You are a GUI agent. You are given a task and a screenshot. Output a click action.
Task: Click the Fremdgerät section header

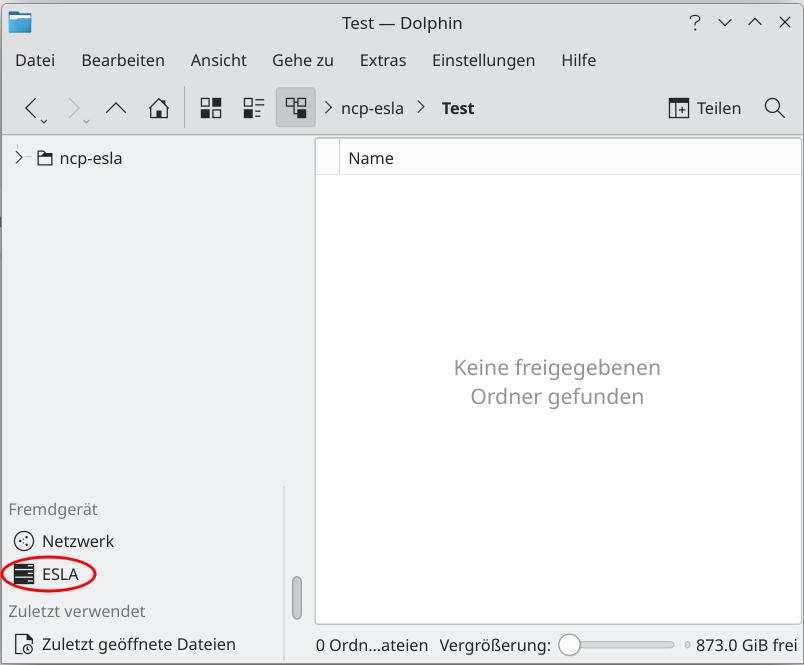pyautogui.click(x=53, y=509)
